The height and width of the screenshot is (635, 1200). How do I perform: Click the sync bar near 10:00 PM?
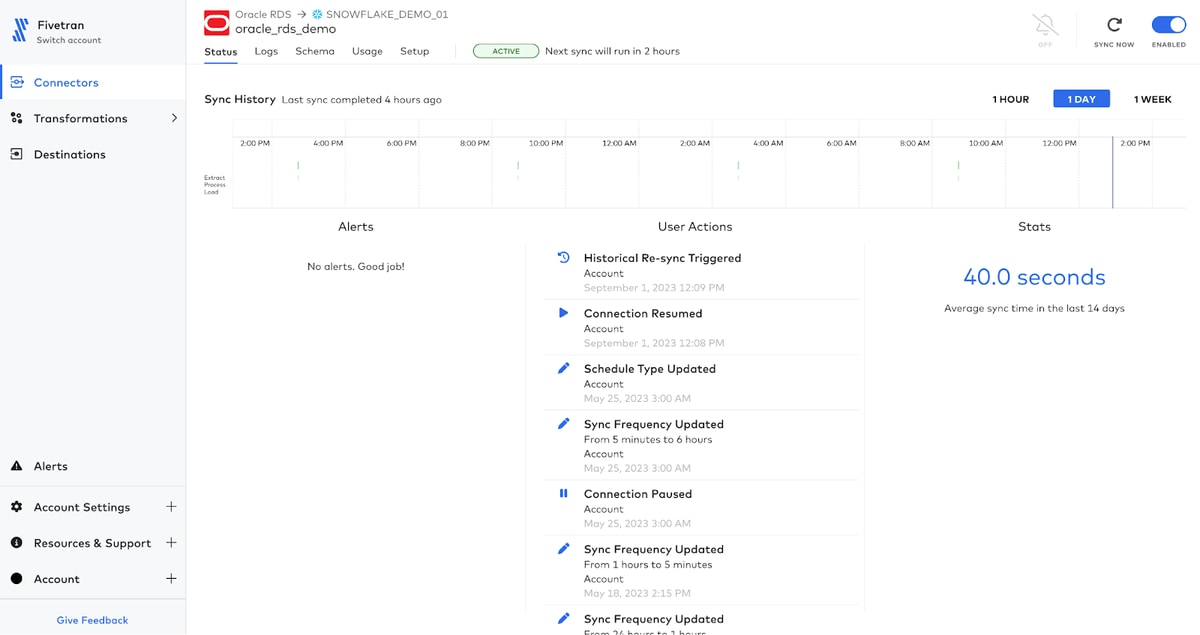(518, 170)
